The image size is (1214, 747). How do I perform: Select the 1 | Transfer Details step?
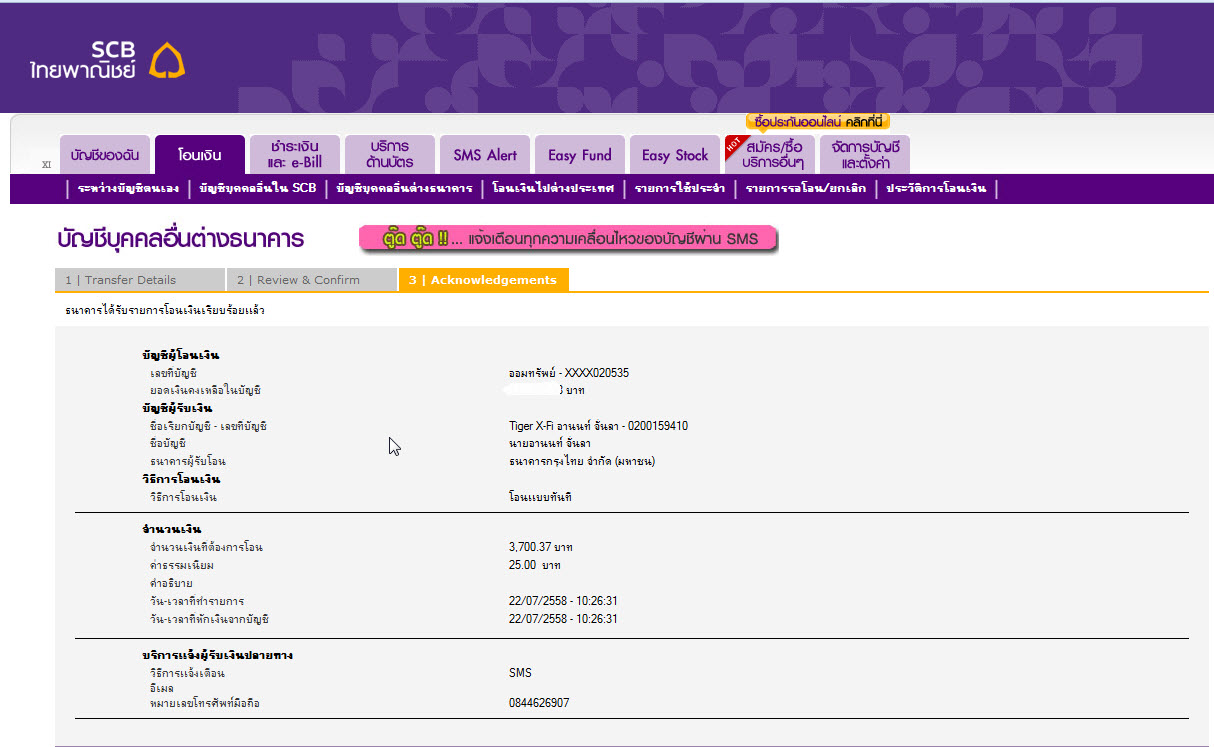[140, 280]
